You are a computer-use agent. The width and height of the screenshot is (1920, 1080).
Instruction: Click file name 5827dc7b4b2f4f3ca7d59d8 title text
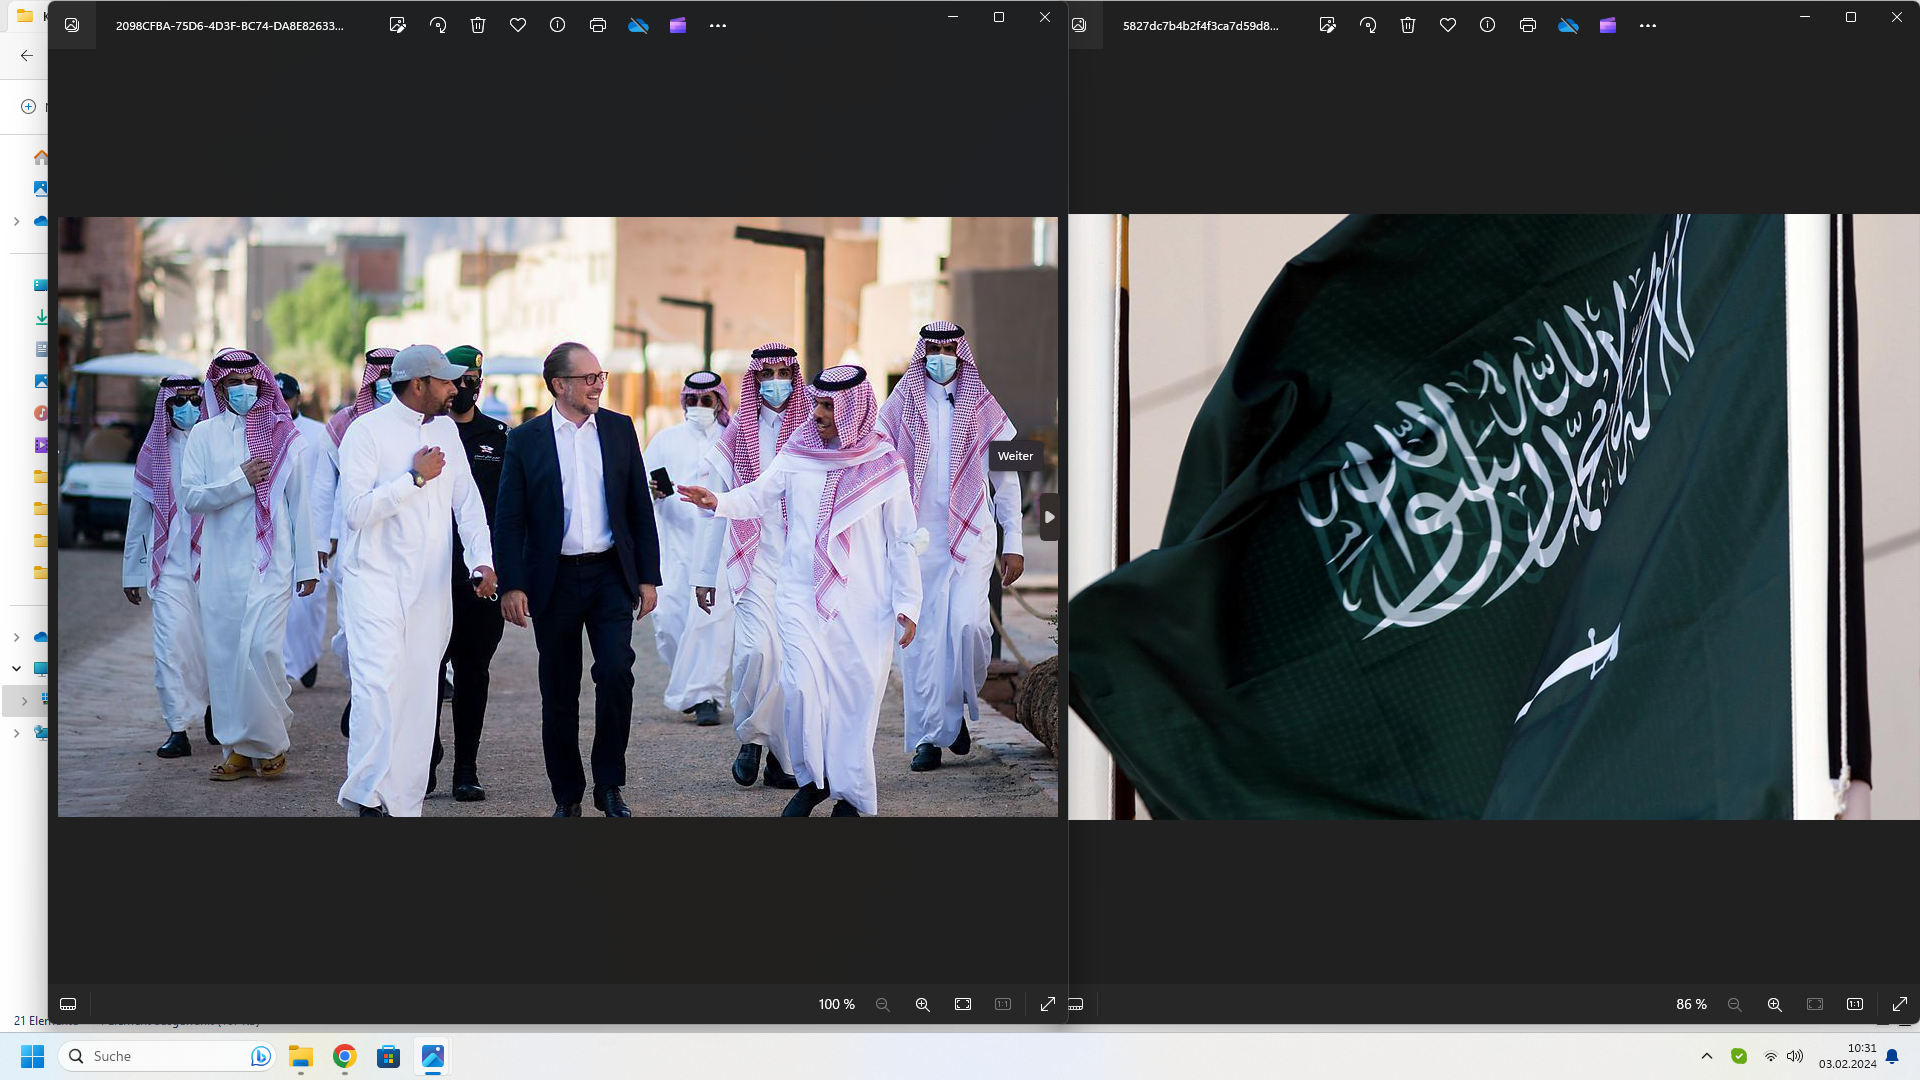coord(1201,26)
